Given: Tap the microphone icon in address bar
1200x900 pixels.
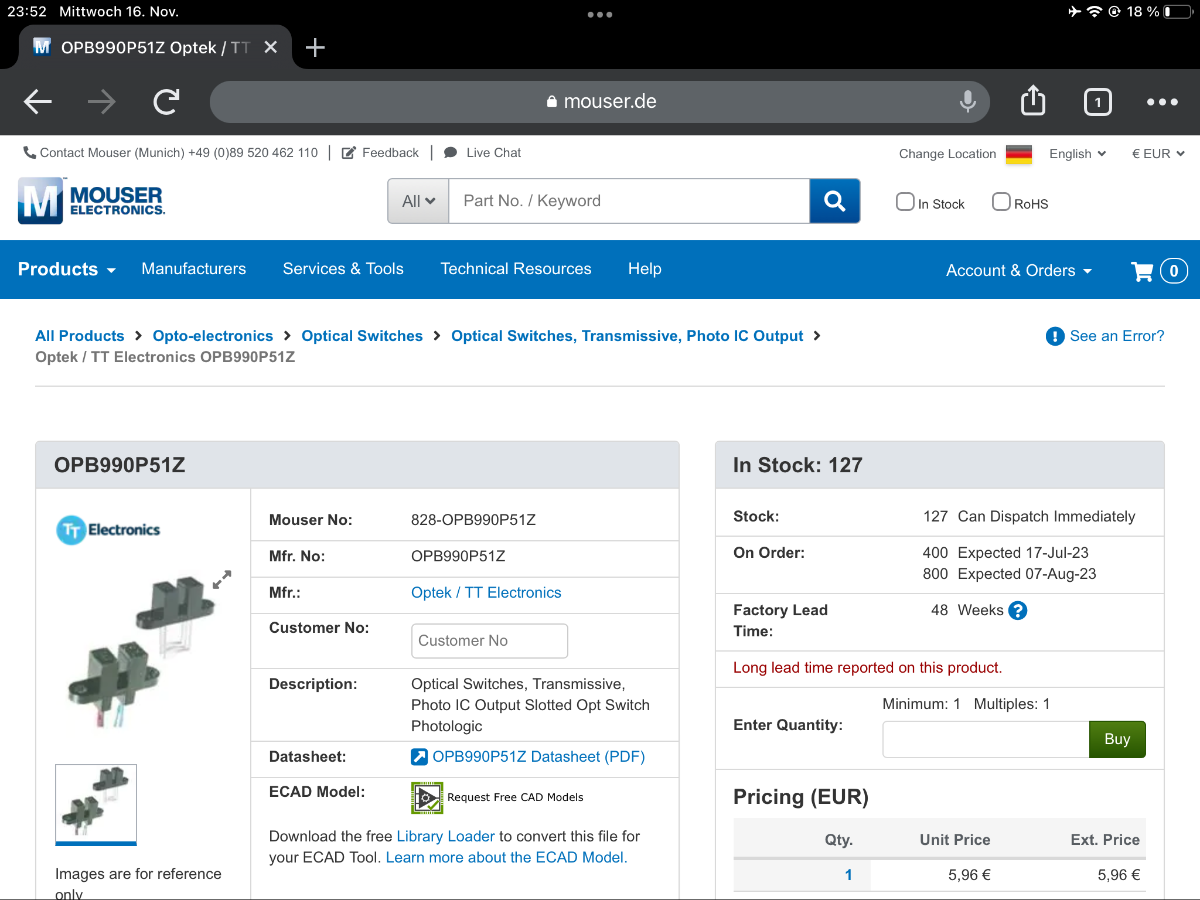Looking at the screenshot, I should (x=967, y=101).
